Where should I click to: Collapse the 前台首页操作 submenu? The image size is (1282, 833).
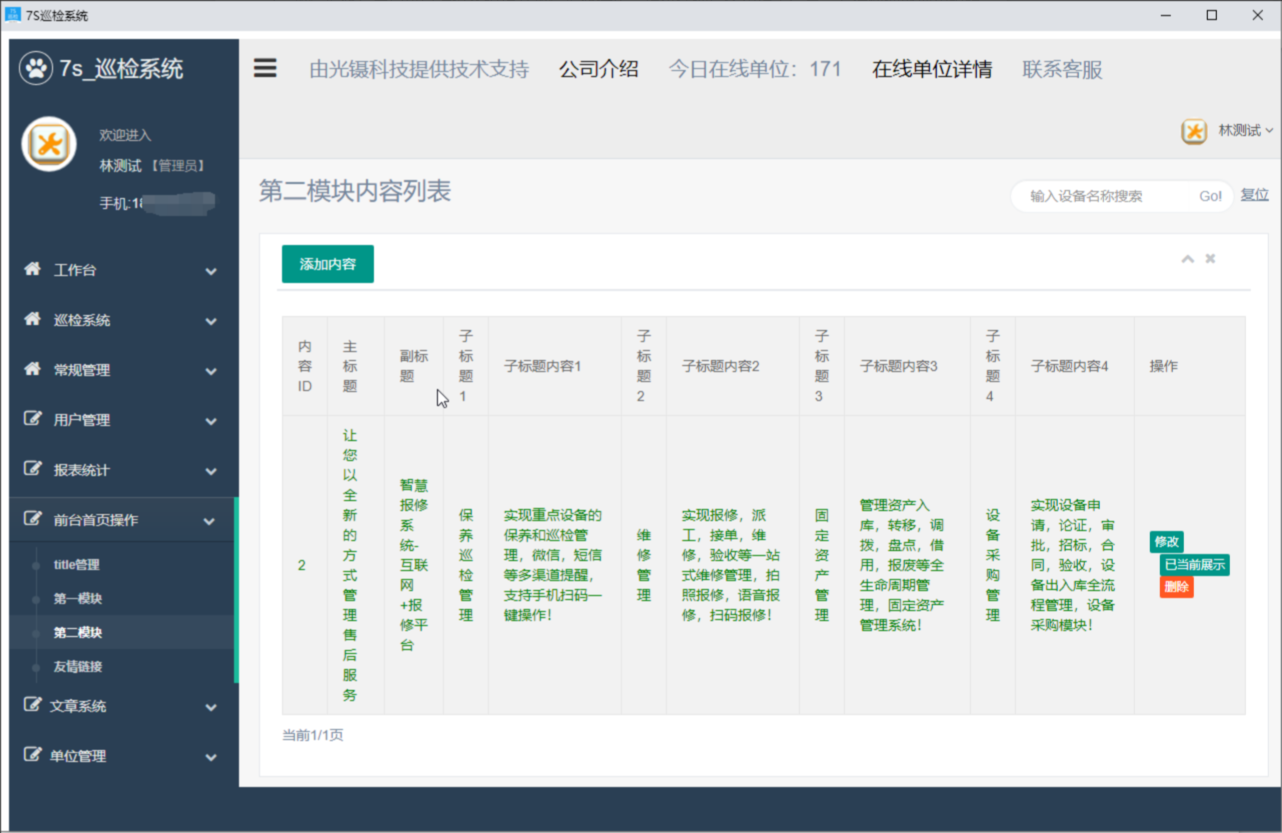point(210,520)
